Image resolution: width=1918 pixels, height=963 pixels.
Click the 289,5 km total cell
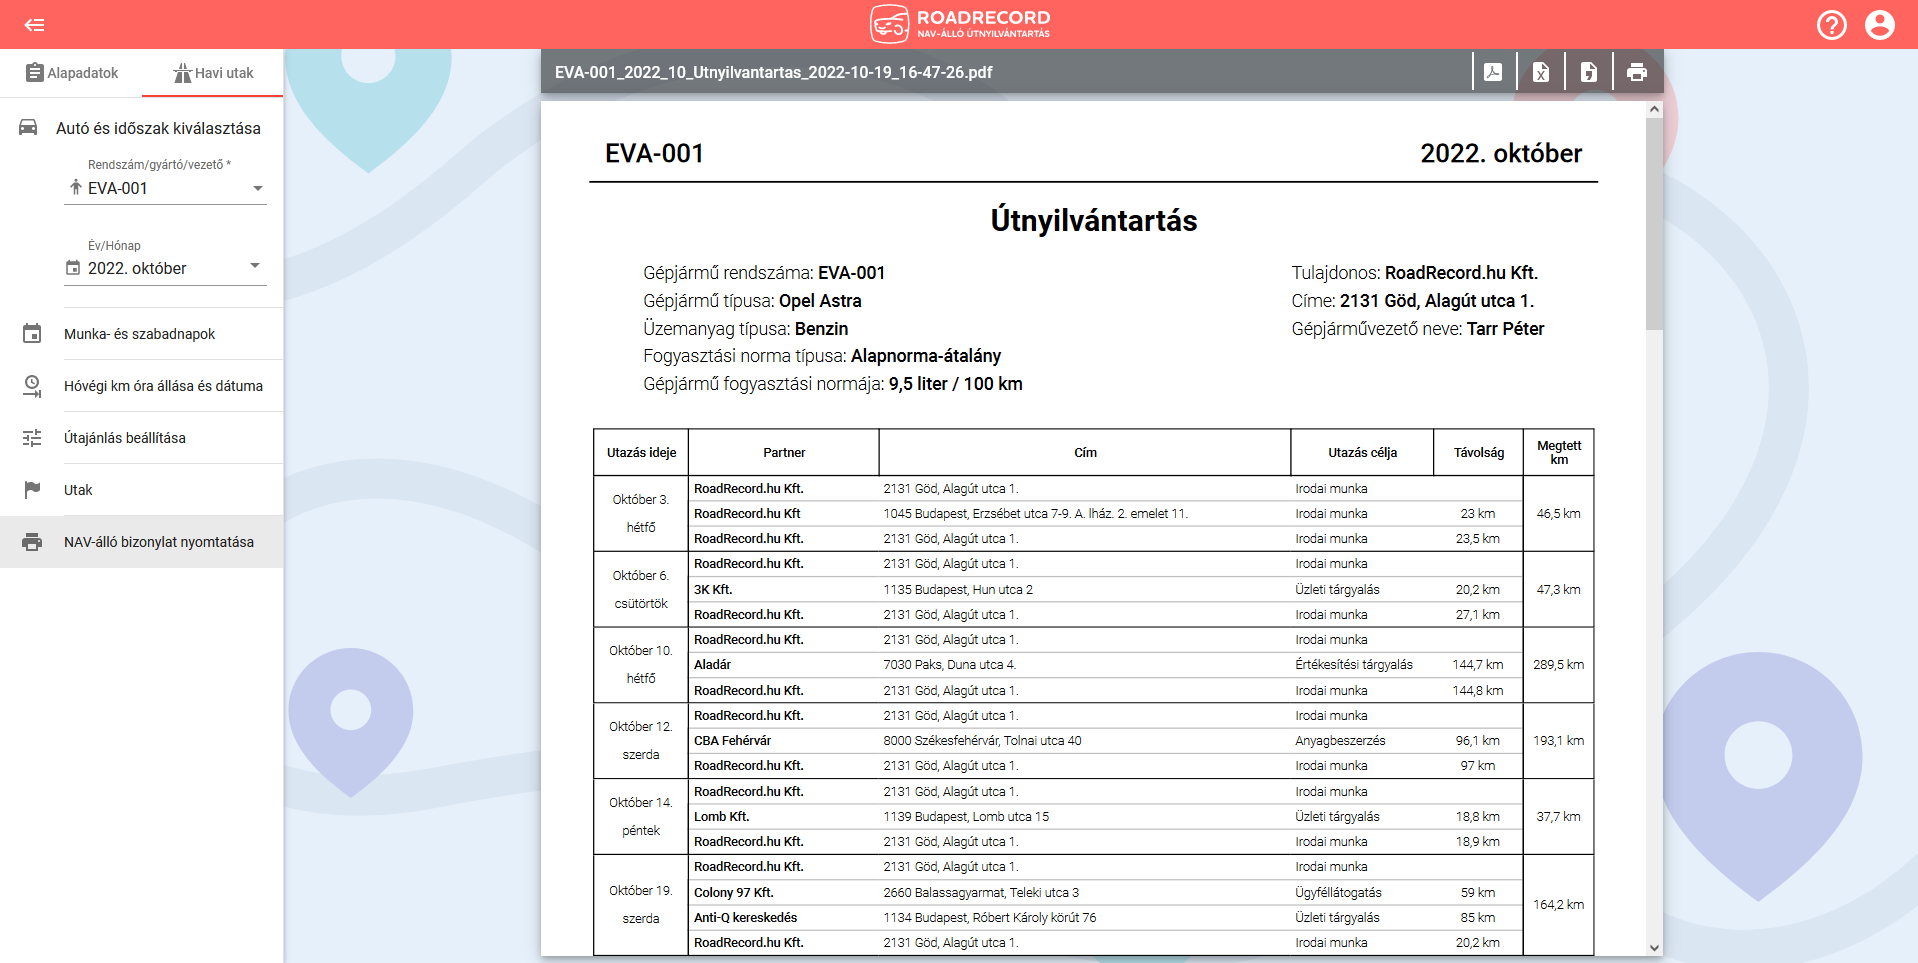tap(1559, 665)
